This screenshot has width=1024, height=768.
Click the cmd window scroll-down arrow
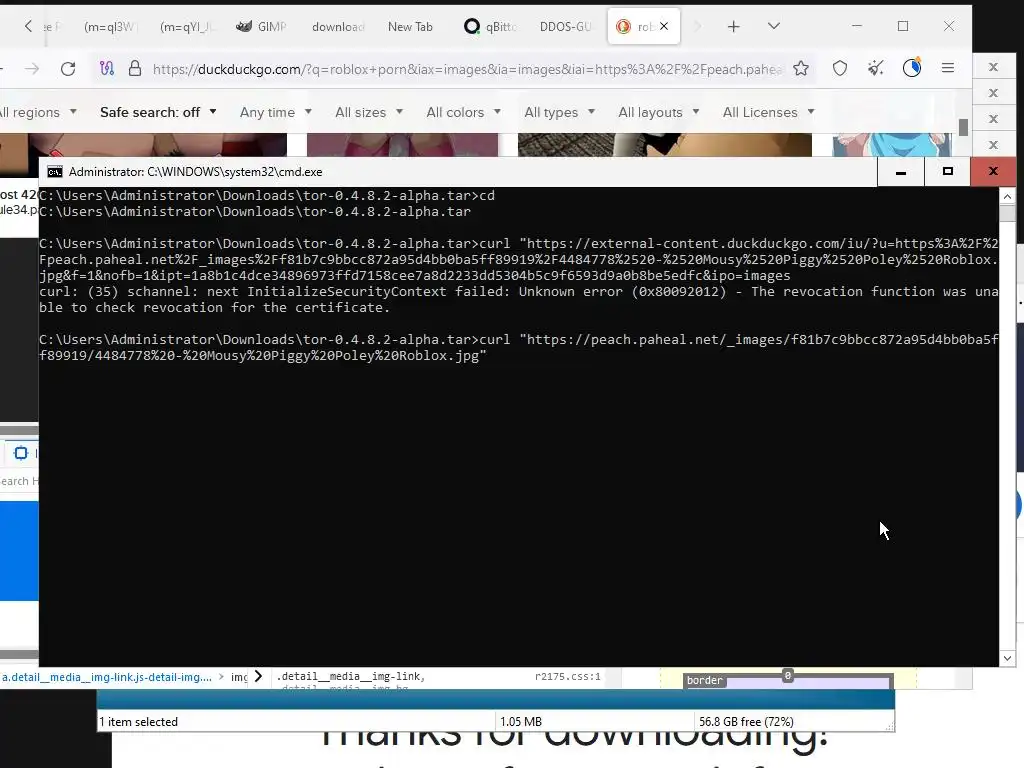1007,658
